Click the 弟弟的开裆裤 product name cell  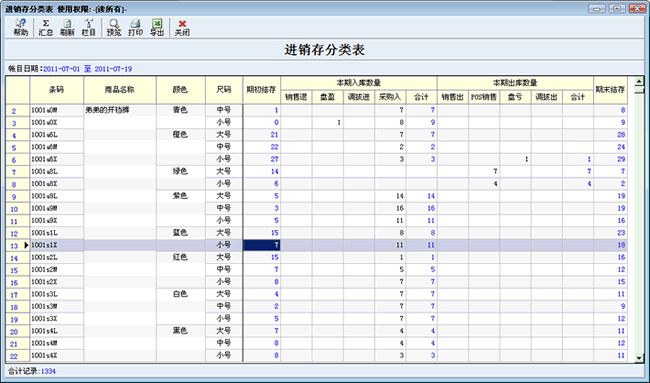point(120,110)
